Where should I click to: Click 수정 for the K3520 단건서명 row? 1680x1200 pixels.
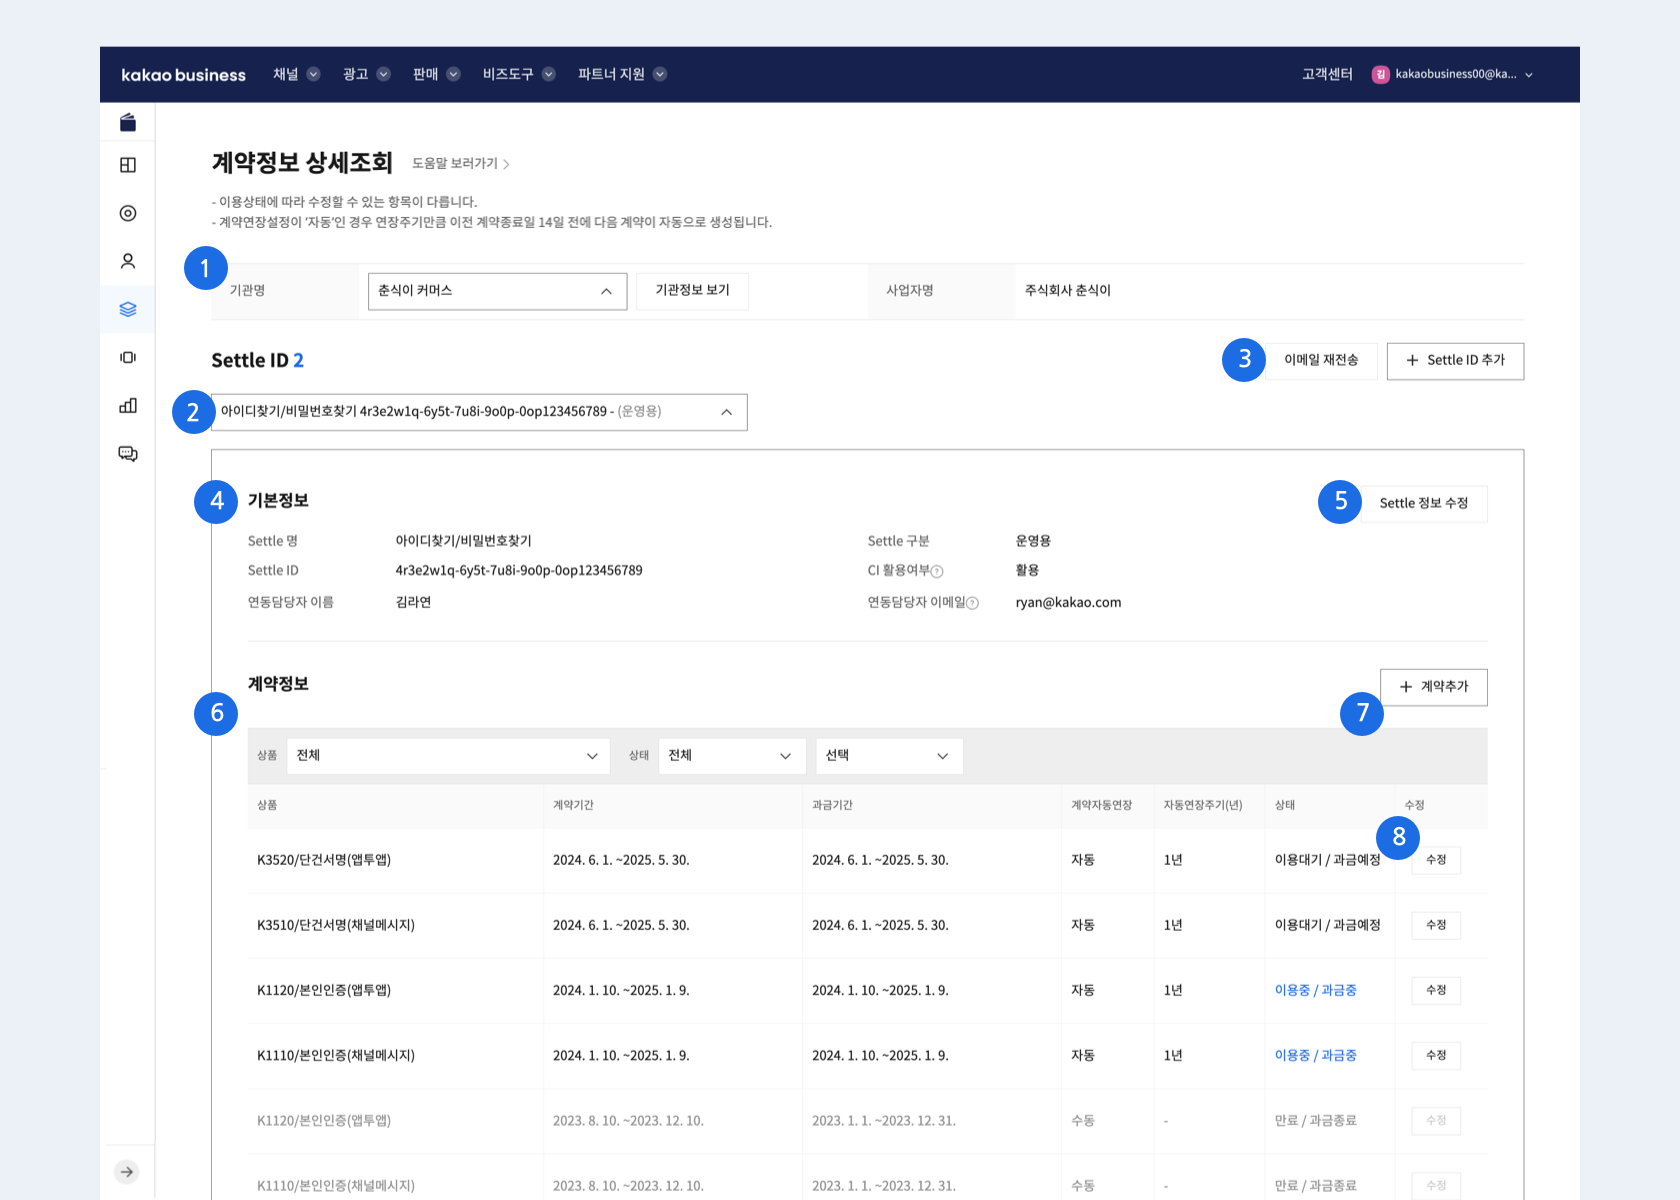point(1435,860)
